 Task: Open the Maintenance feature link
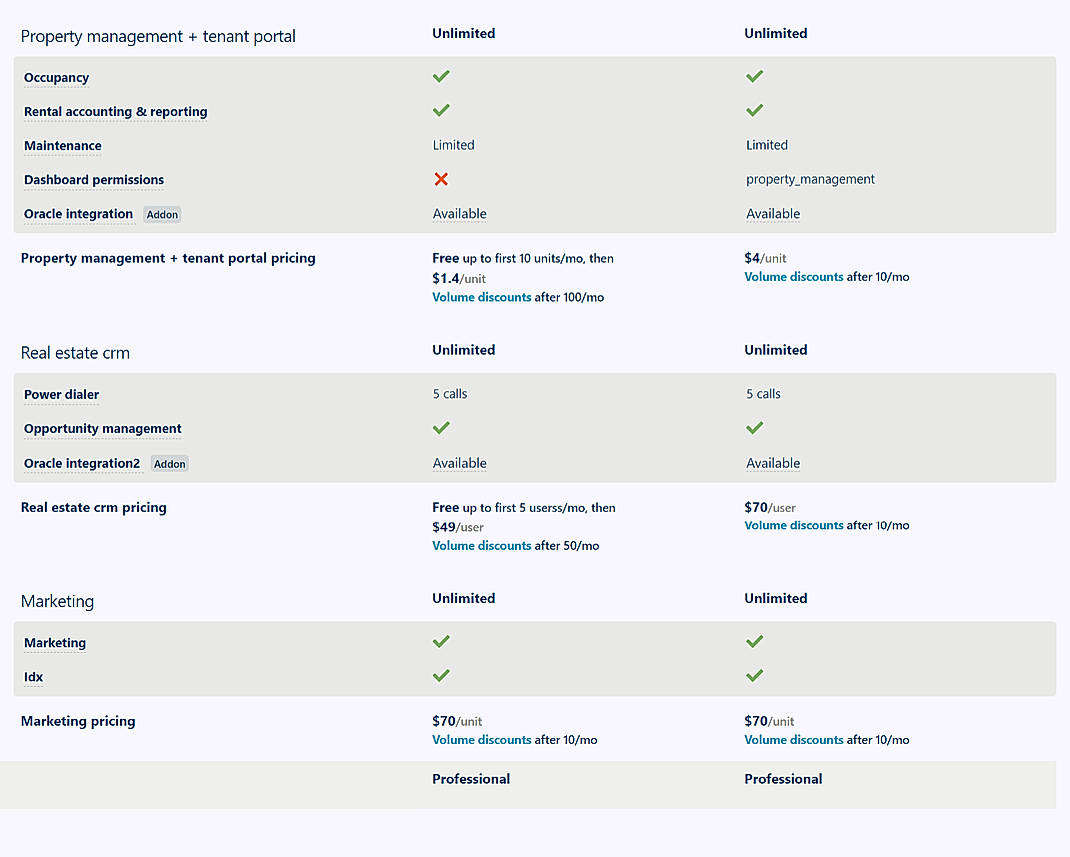click(x=62, y=145)
